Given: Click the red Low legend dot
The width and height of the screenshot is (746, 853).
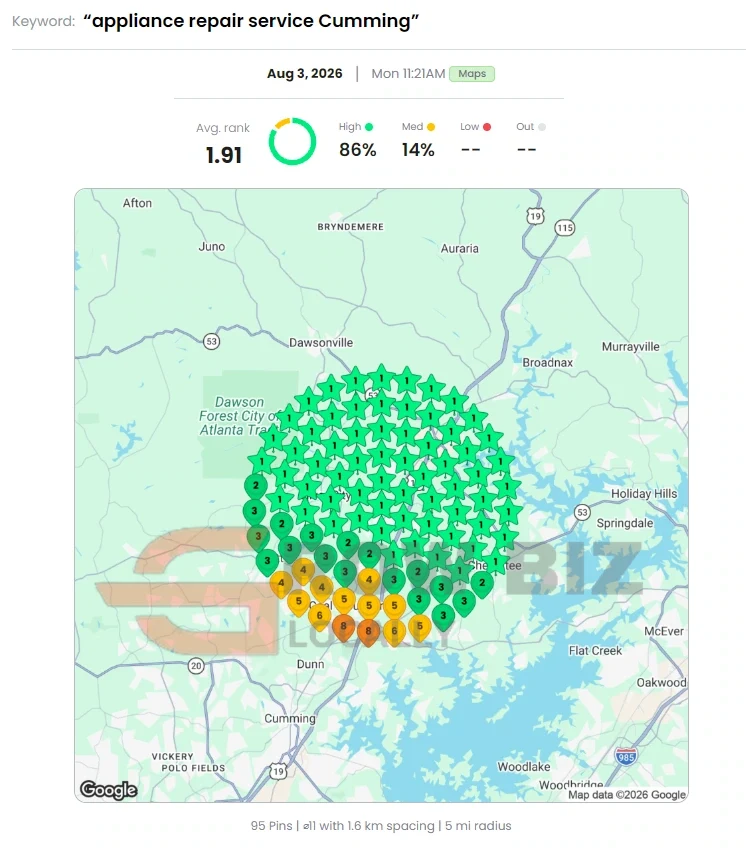Looking at the screenshot, I should [487, 127].
